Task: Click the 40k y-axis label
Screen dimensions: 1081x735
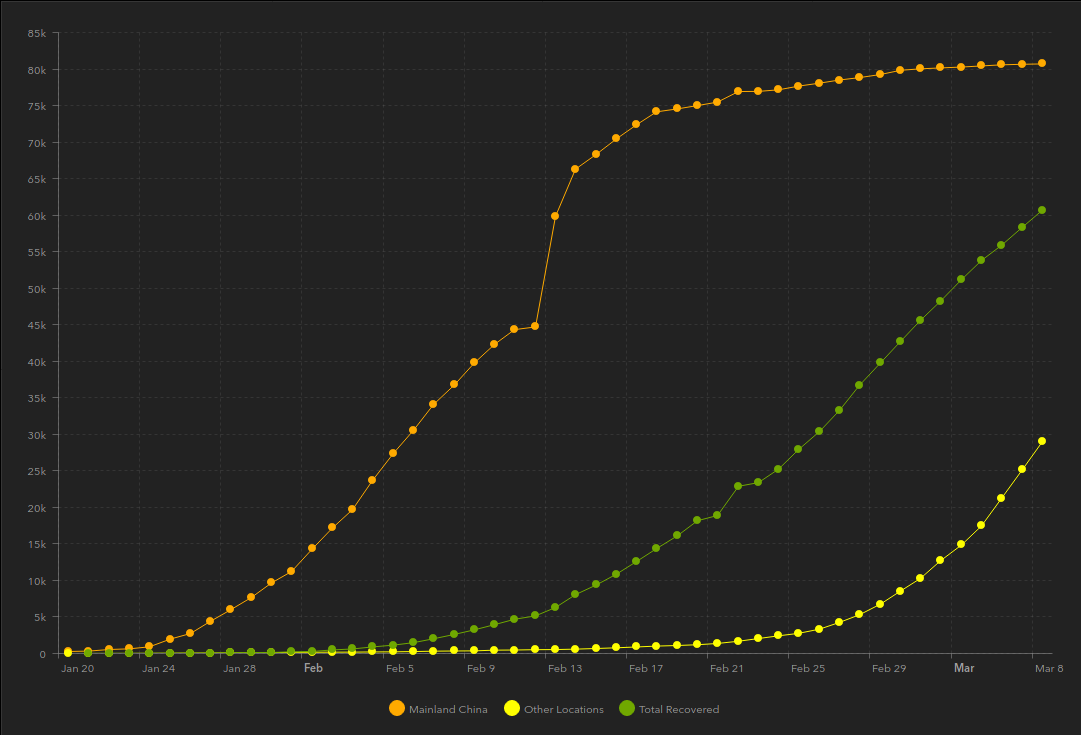Action: tap(37, 362)
